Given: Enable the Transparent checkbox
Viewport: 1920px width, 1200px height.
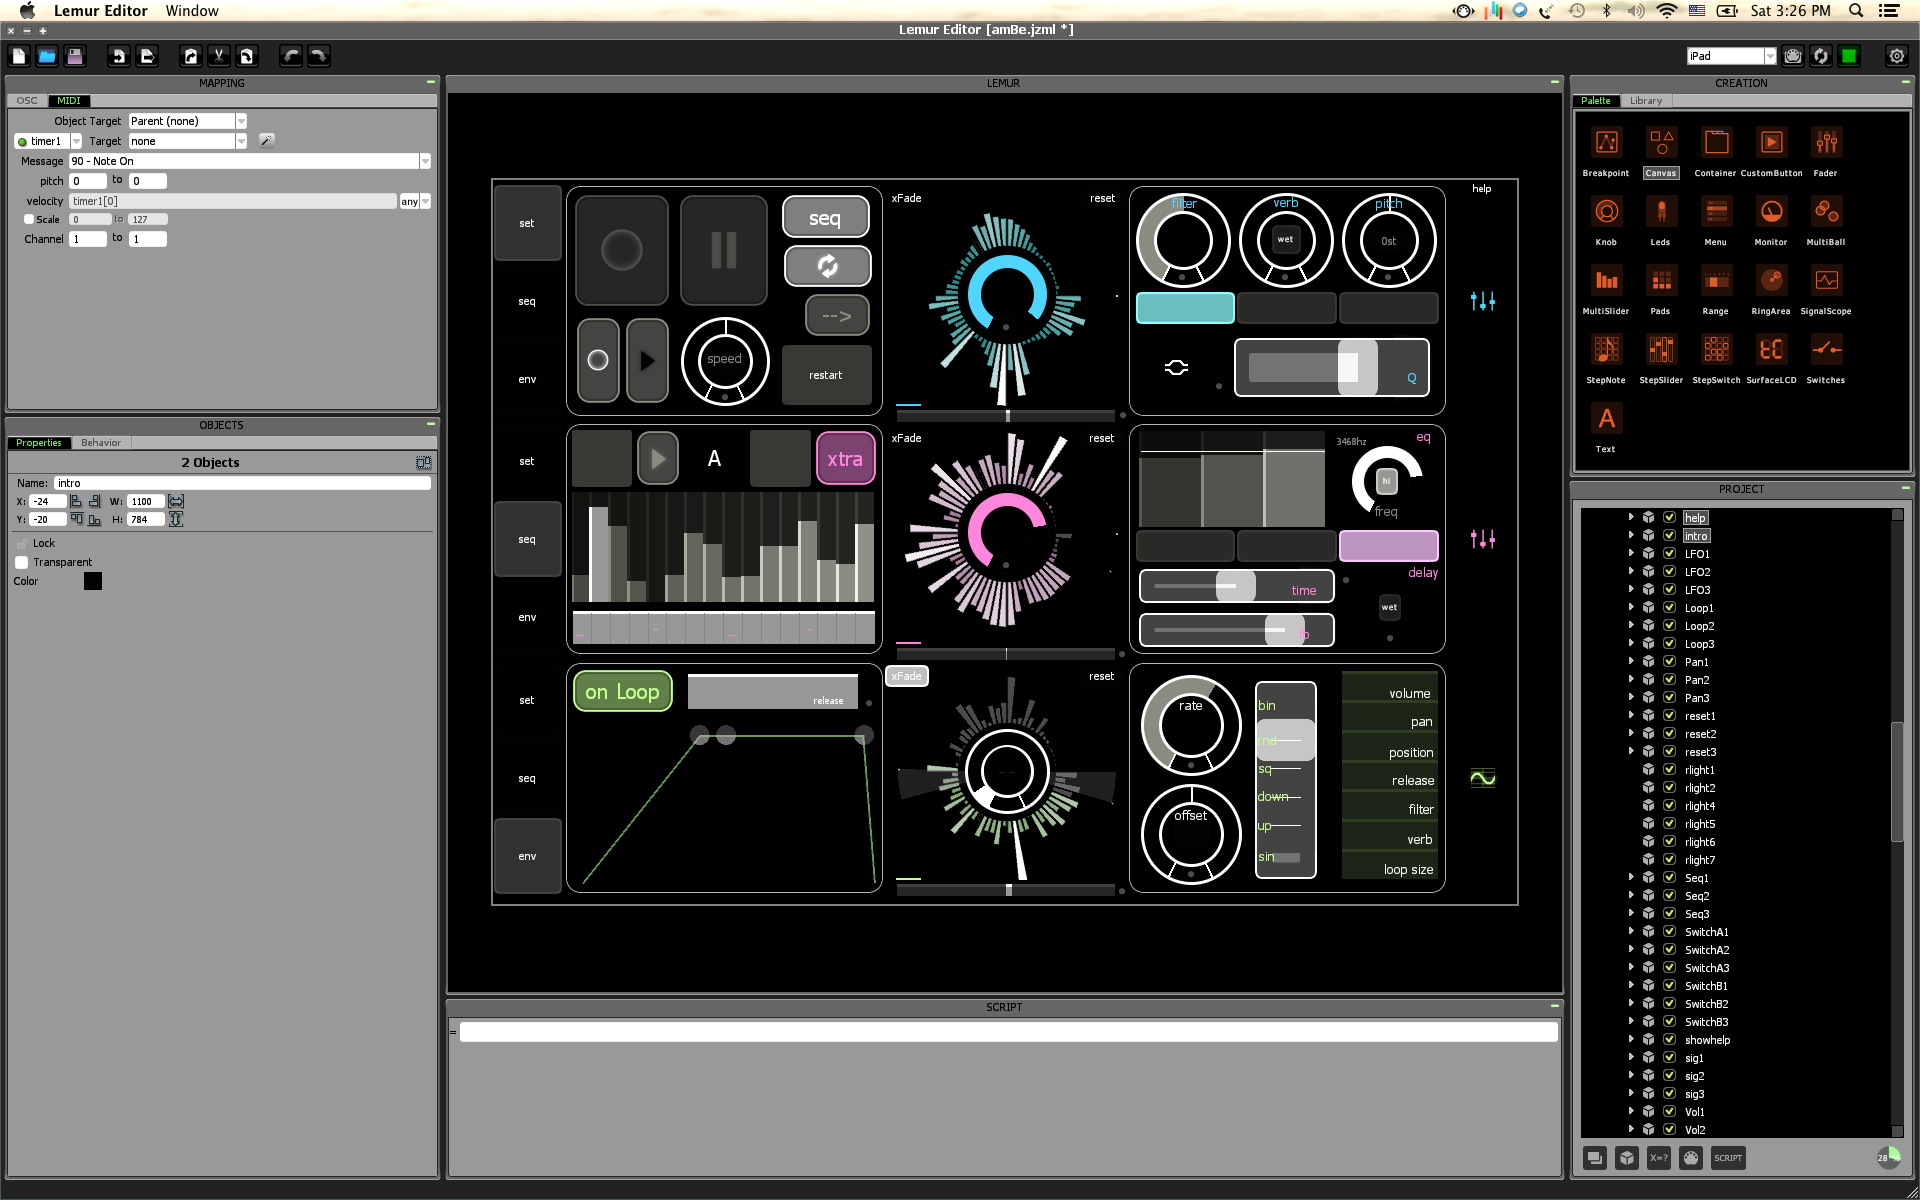Looking at the screenshot, I should point(22,563).
